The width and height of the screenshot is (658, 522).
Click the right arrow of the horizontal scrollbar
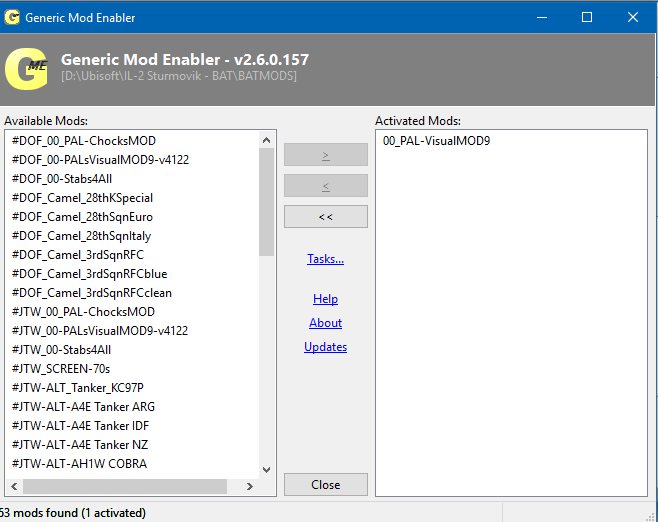[250, 486]
